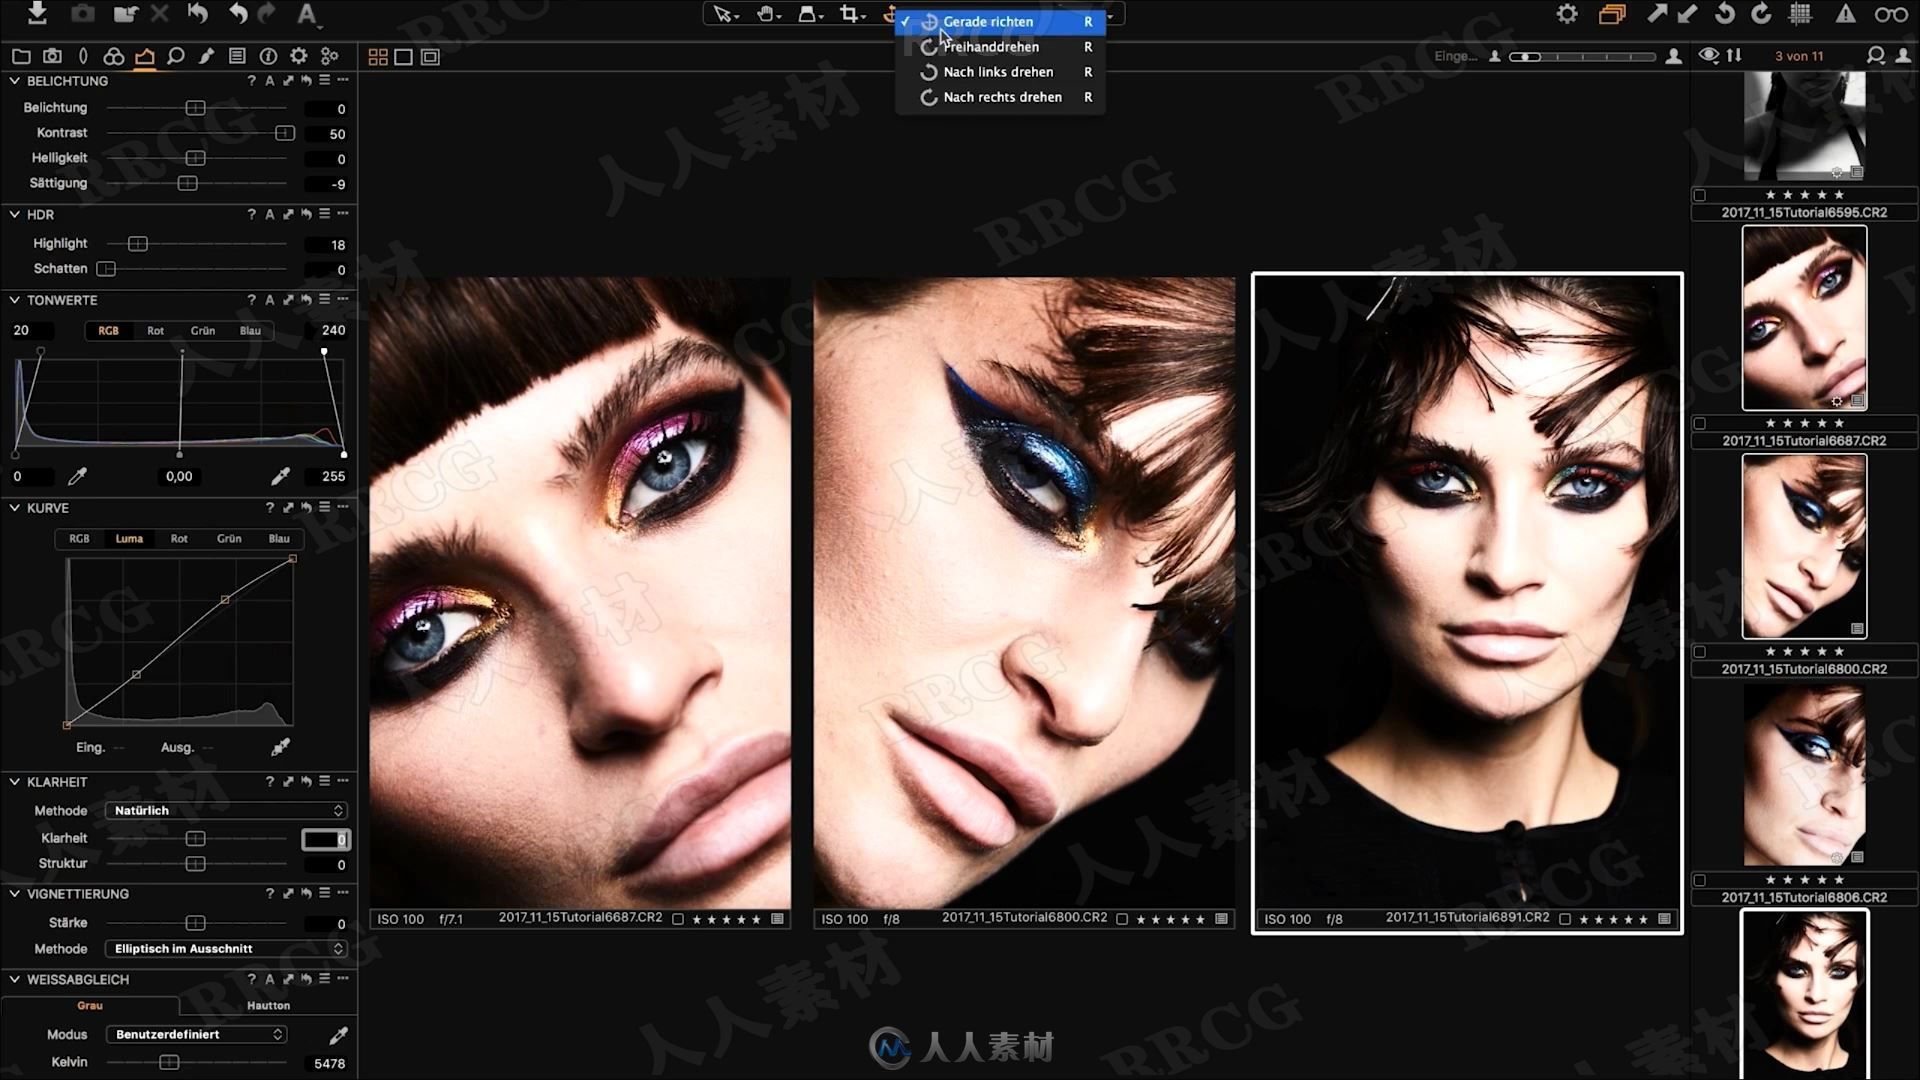1920x1080 pixels.
Task: Expand the WEISSABGLEICH section
Action: coord(12,978)
